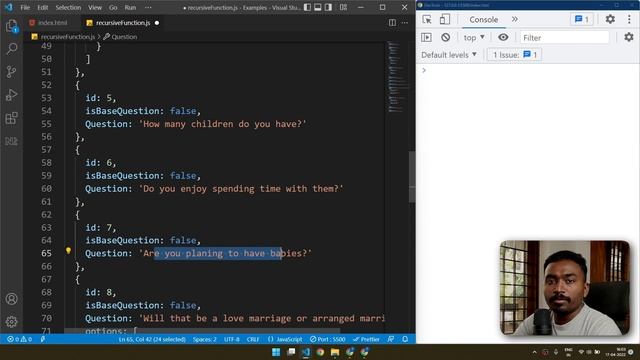
Task: Switch to the index.html tab
Action: [x=52, y=23]
